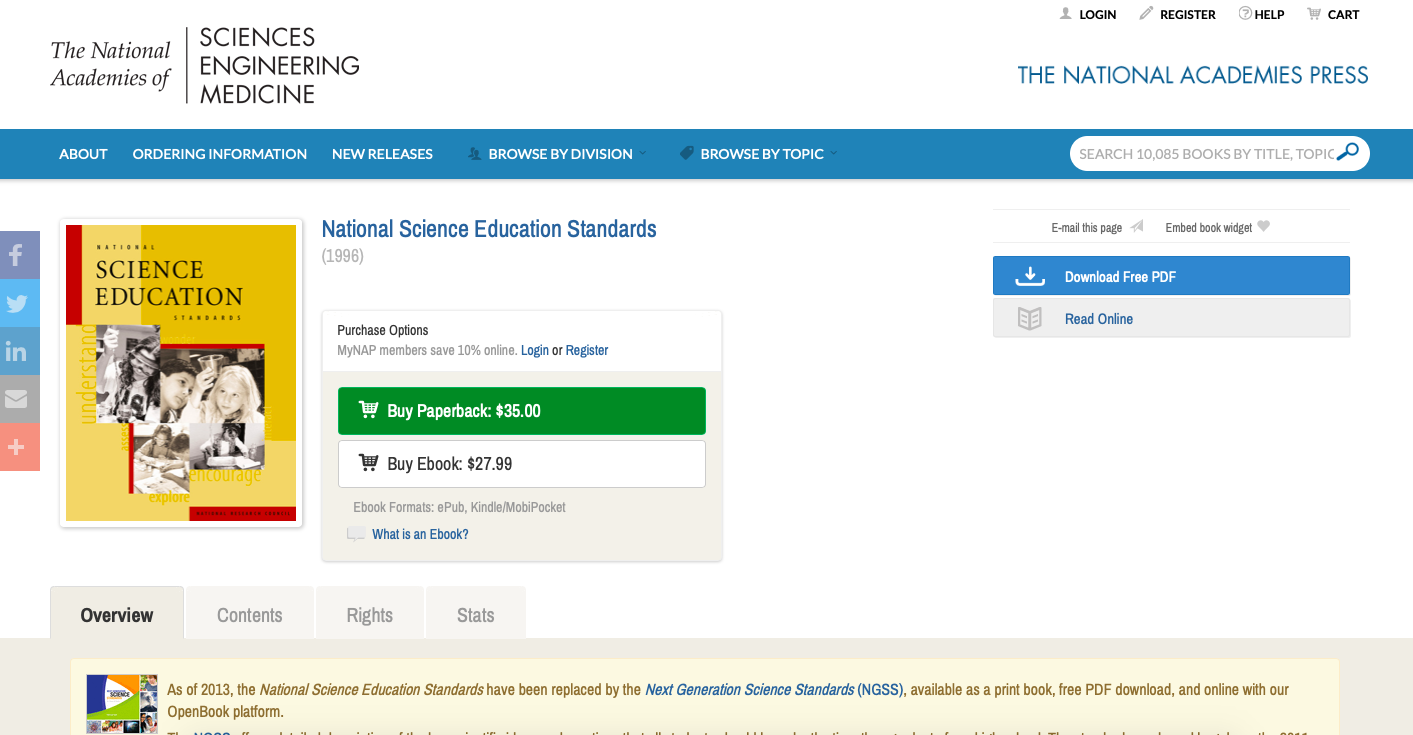The height and width of the screenshot is (735, 1413).
Task: Select the Rights tab
Action: click(x=370, y=615)
